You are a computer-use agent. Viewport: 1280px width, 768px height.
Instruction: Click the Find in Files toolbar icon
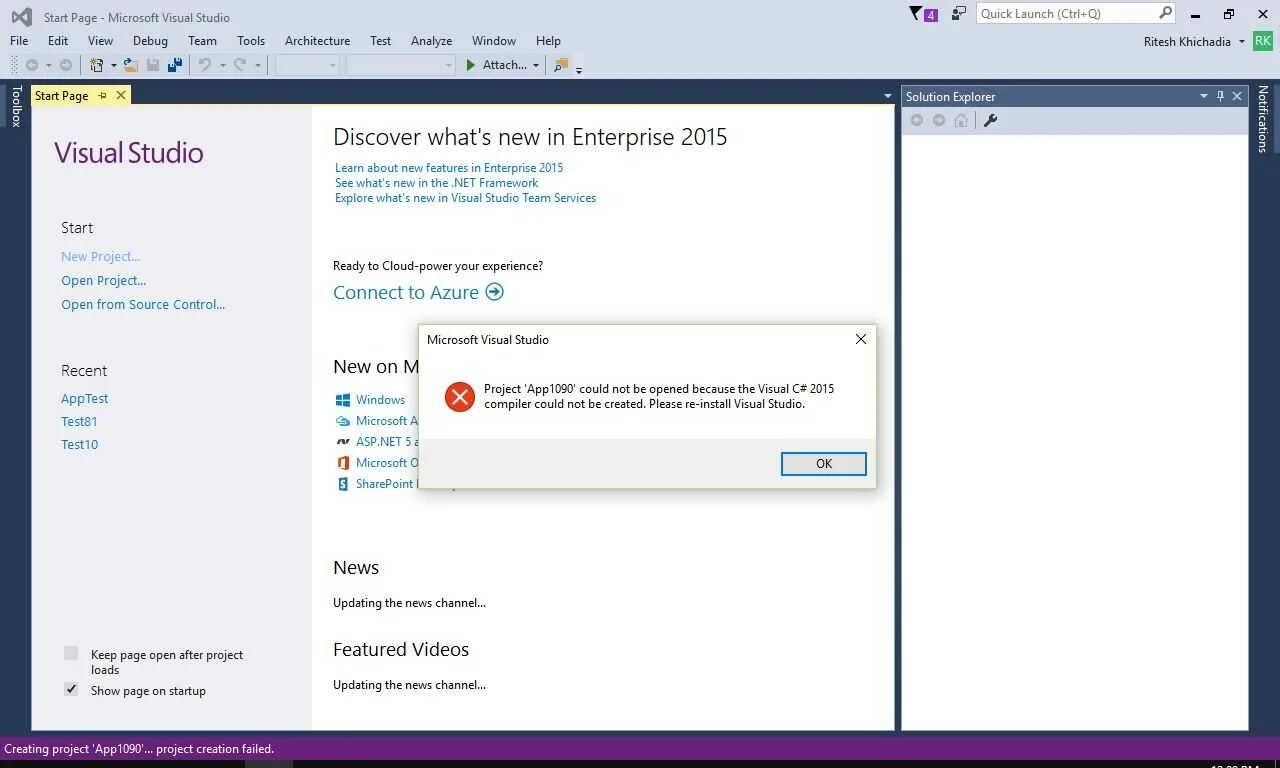tap(561, 65)
